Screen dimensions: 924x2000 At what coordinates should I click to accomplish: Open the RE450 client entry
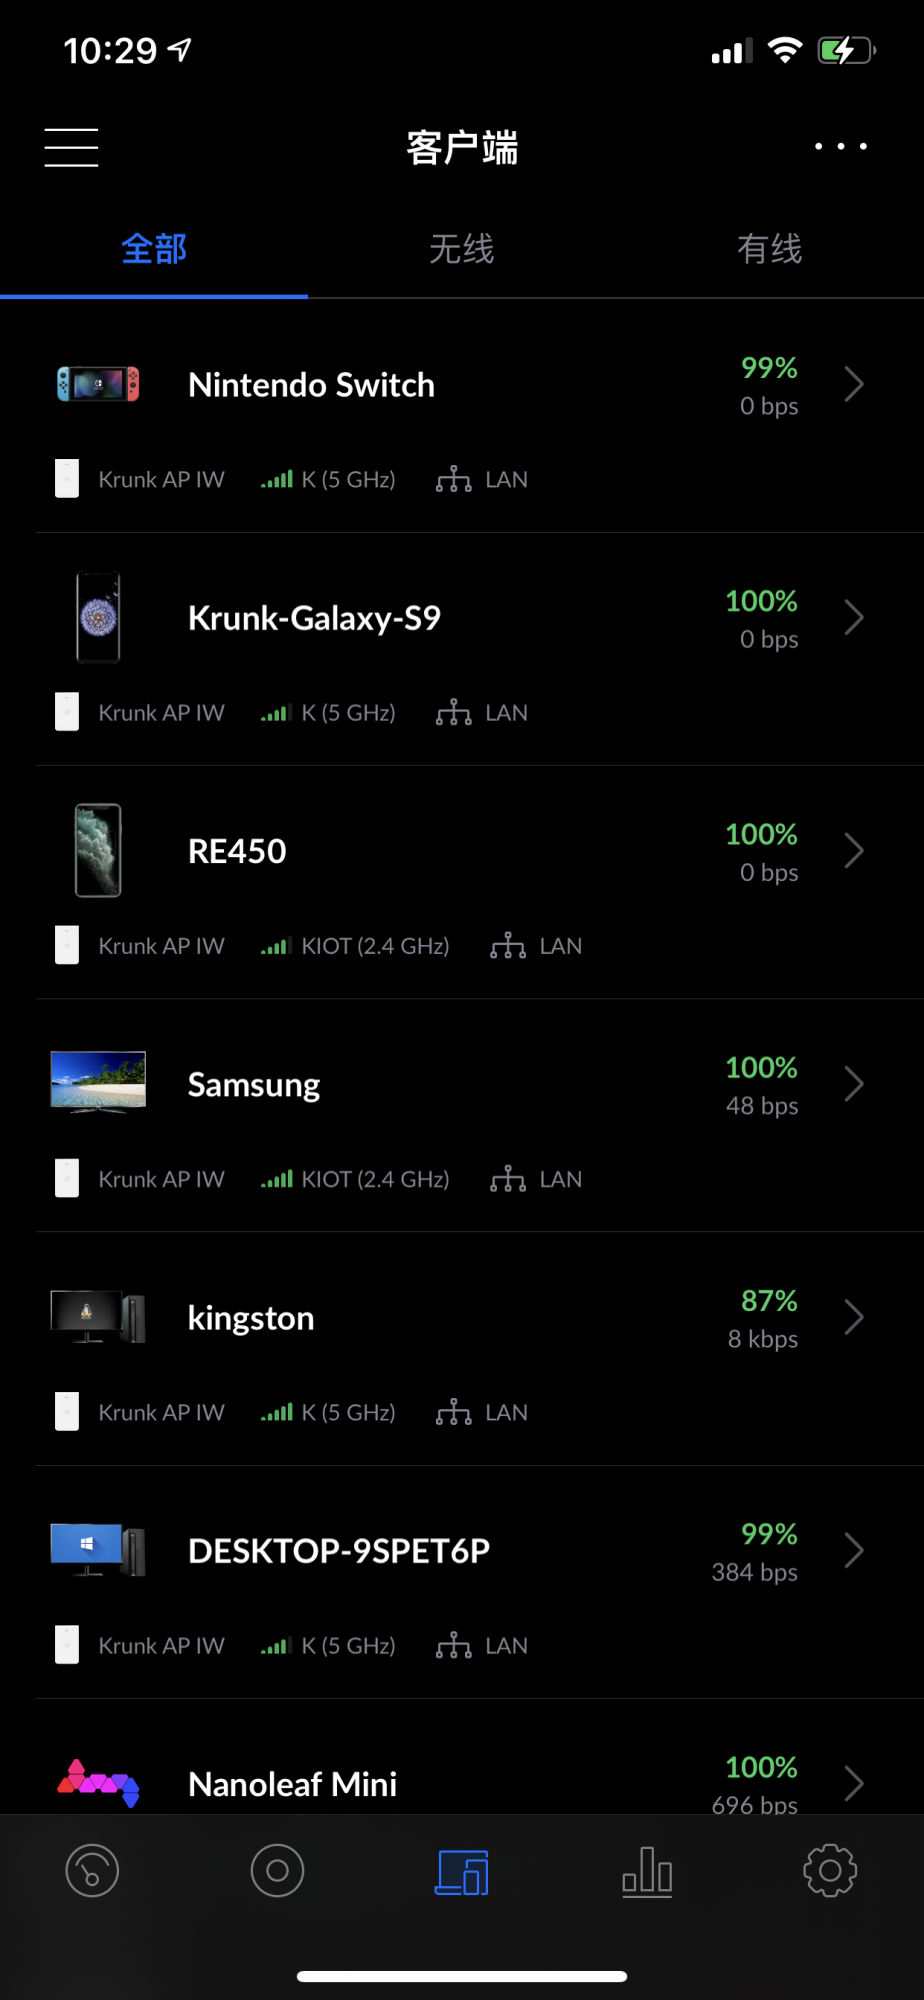coord(237,851)
